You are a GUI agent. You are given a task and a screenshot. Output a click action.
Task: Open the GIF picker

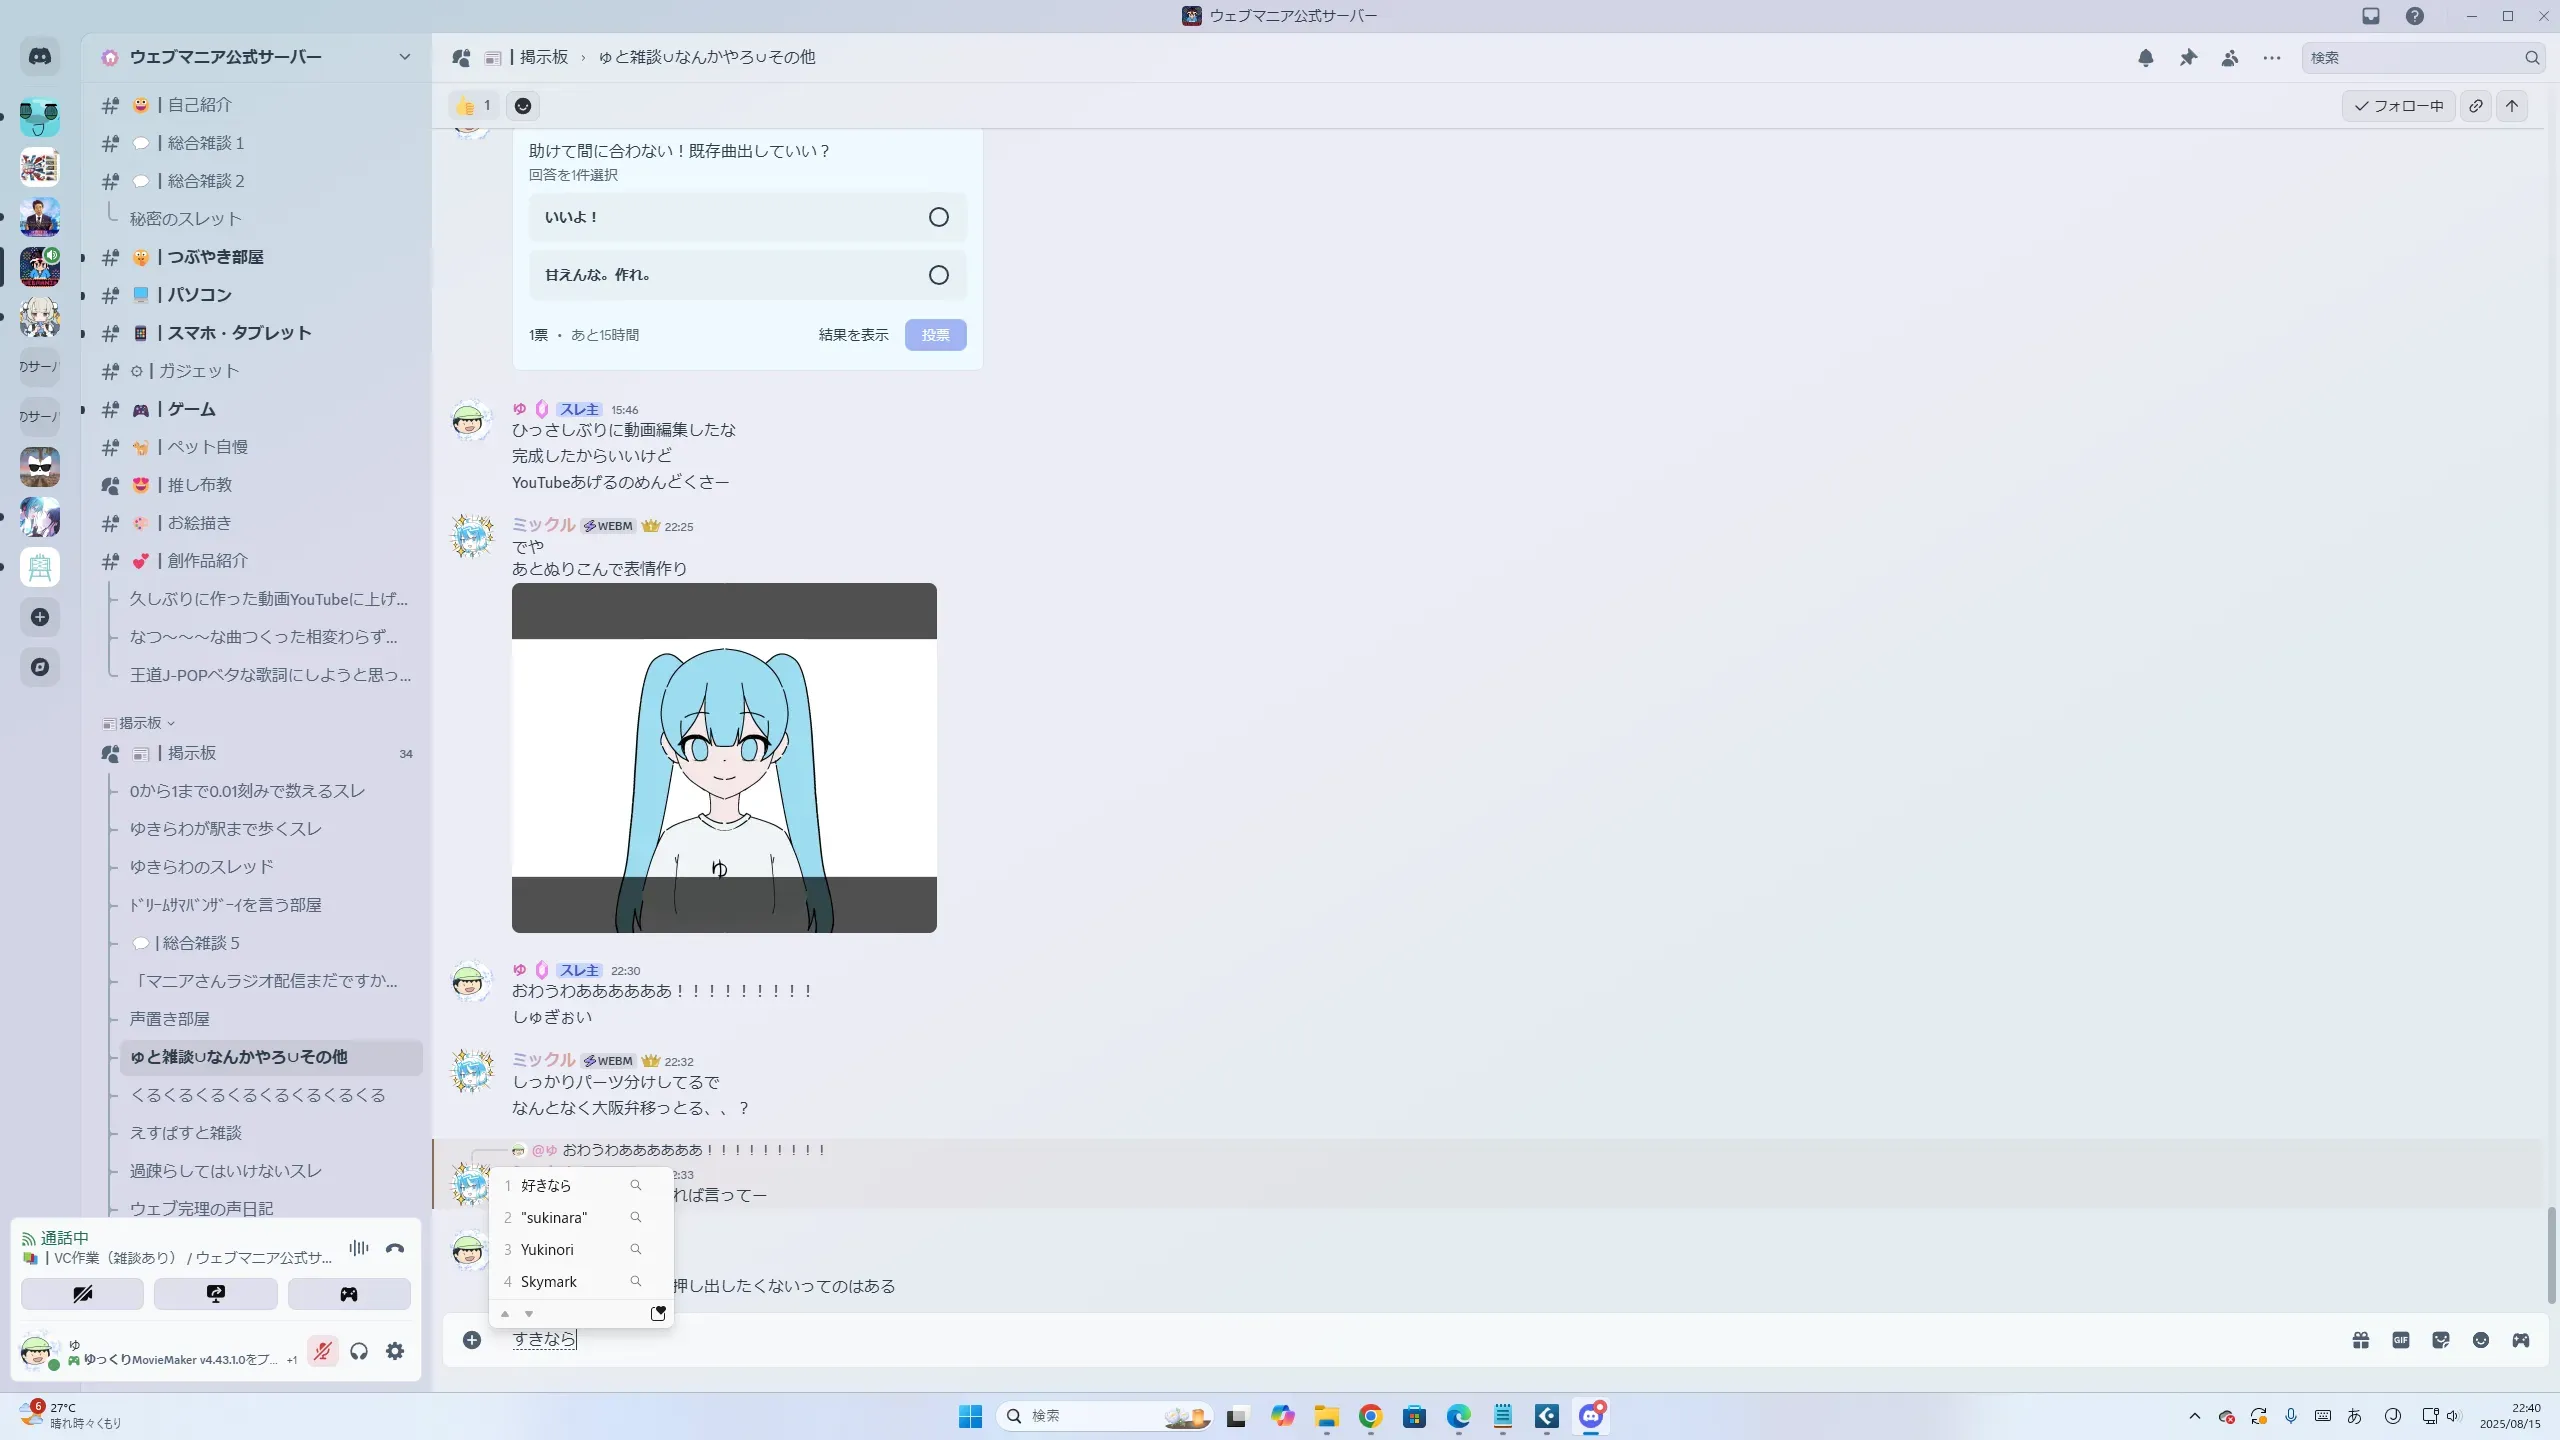tap(2400, 1340)
